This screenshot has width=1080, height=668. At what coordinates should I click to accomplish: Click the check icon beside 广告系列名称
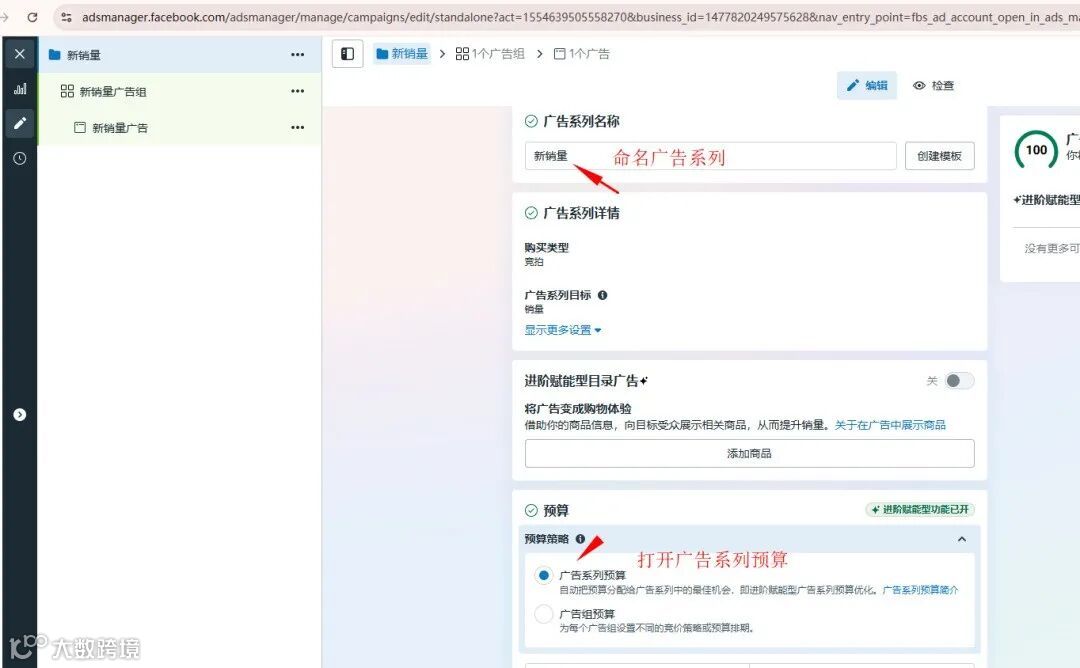[x=531, y=121]
